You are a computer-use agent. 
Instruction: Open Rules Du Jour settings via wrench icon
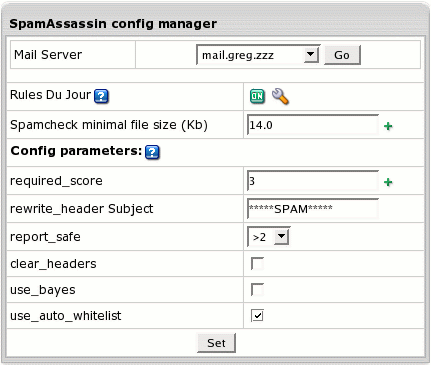pos(280,96)
